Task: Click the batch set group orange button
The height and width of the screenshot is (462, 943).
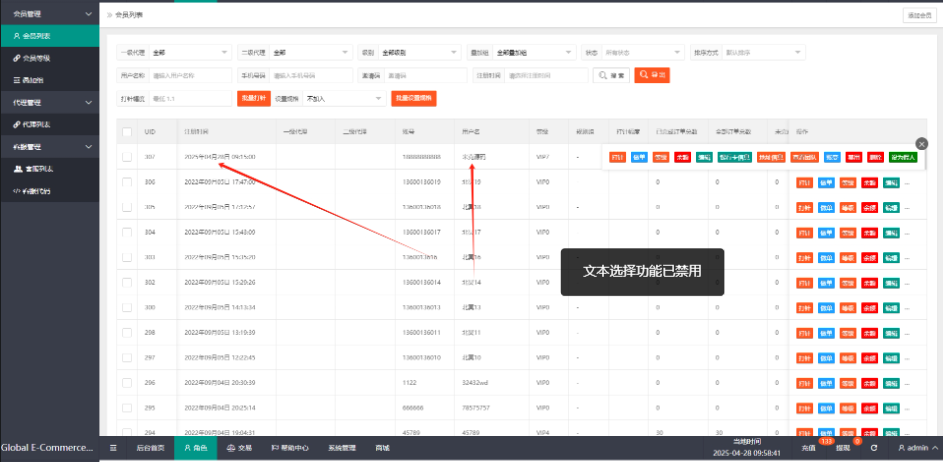Action: pos(414,99)
